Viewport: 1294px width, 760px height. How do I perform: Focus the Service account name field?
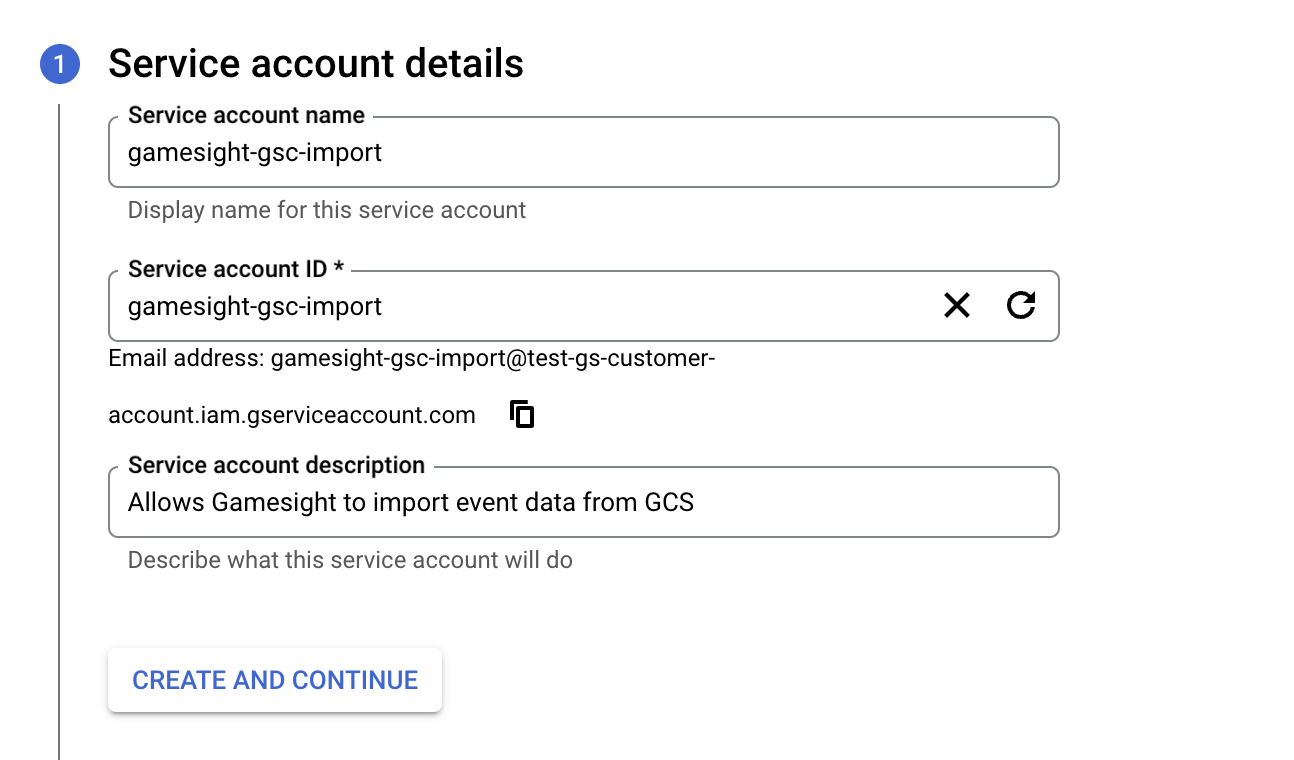point(583,152)
